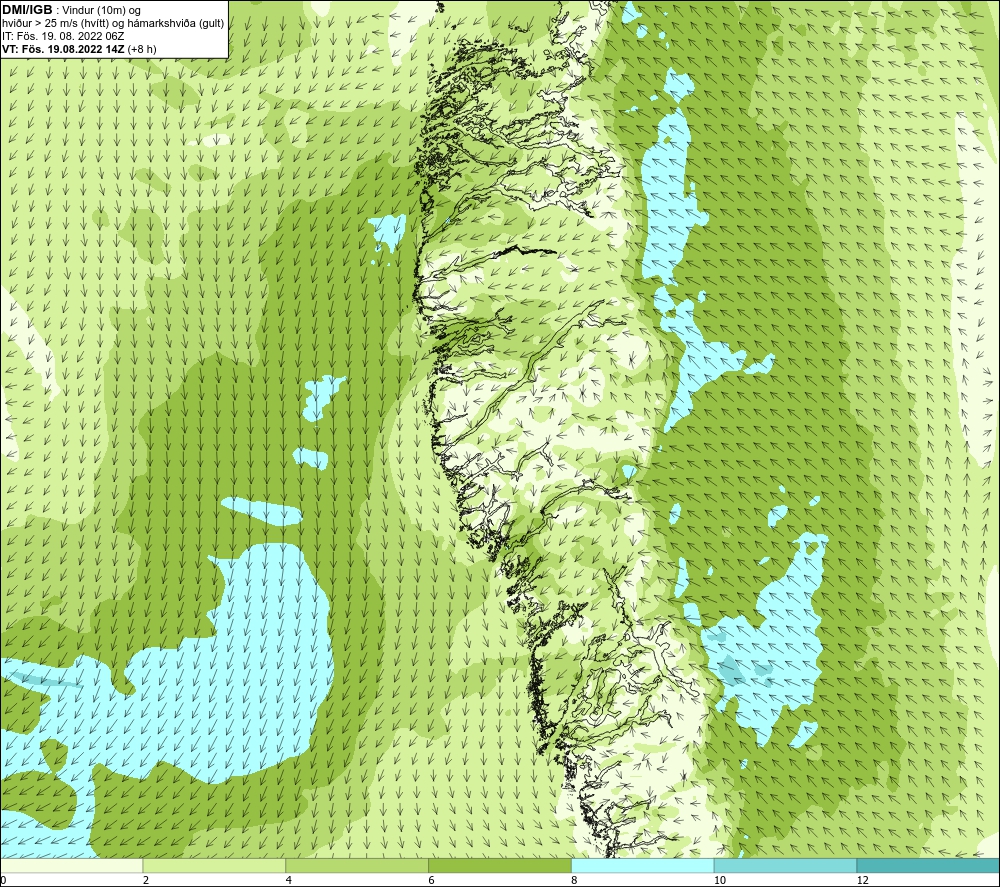Click the '0' label on the color scale

pos(3,880)
